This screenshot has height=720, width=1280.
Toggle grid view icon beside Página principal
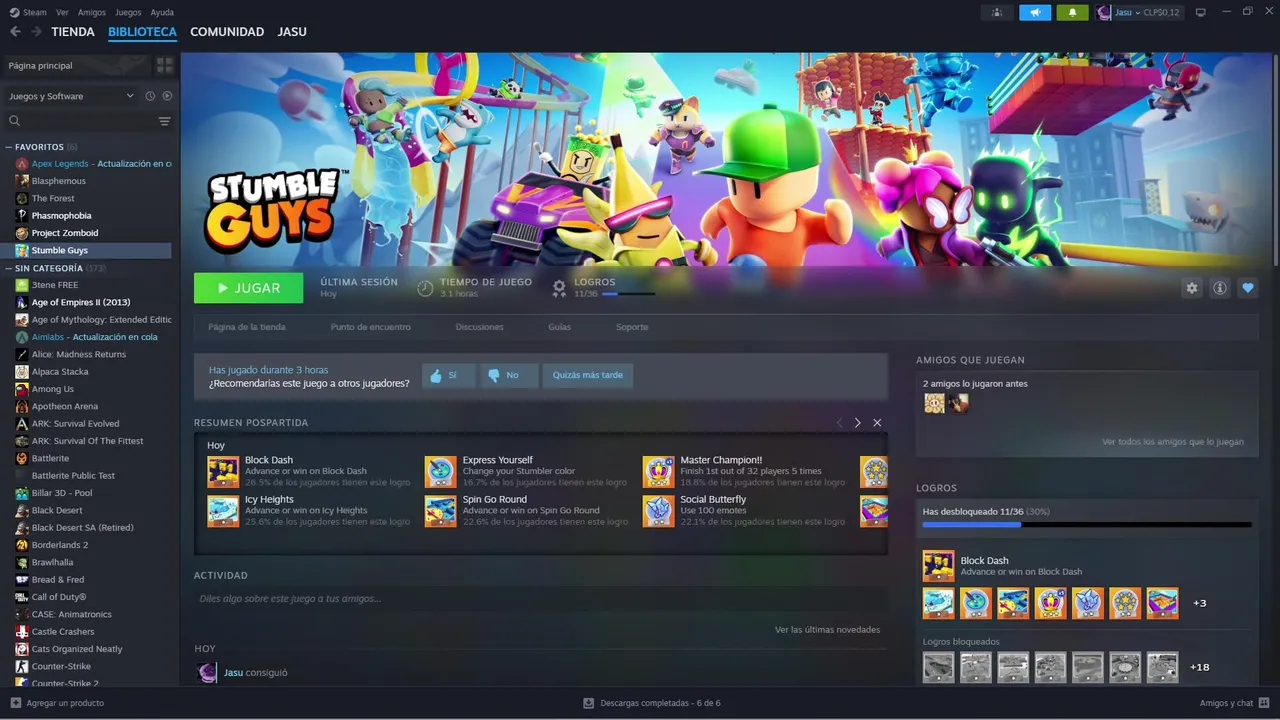(x=165, y=65)
